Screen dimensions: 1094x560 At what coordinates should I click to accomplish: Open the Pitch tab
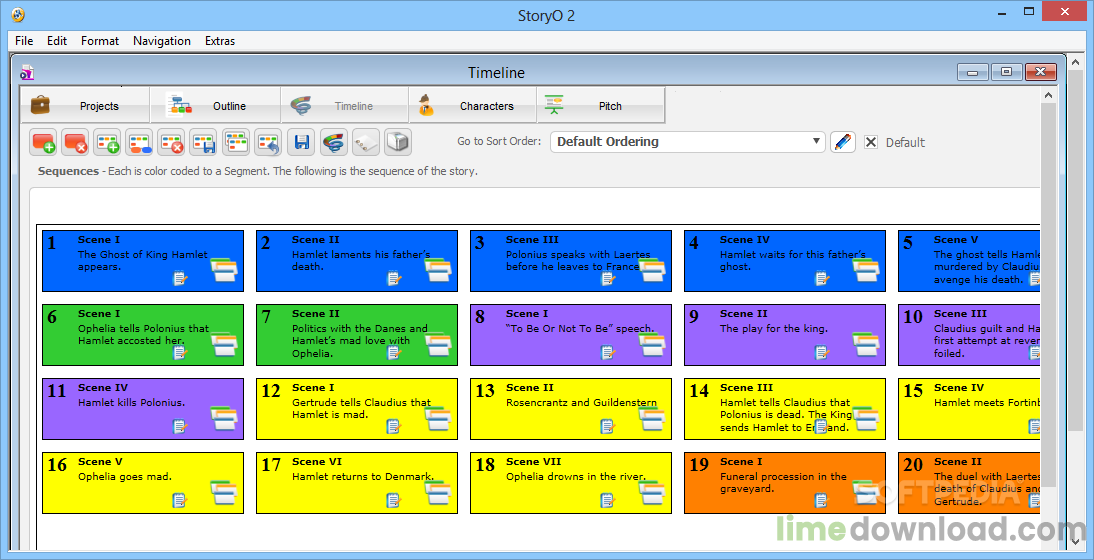pos(601,106)
